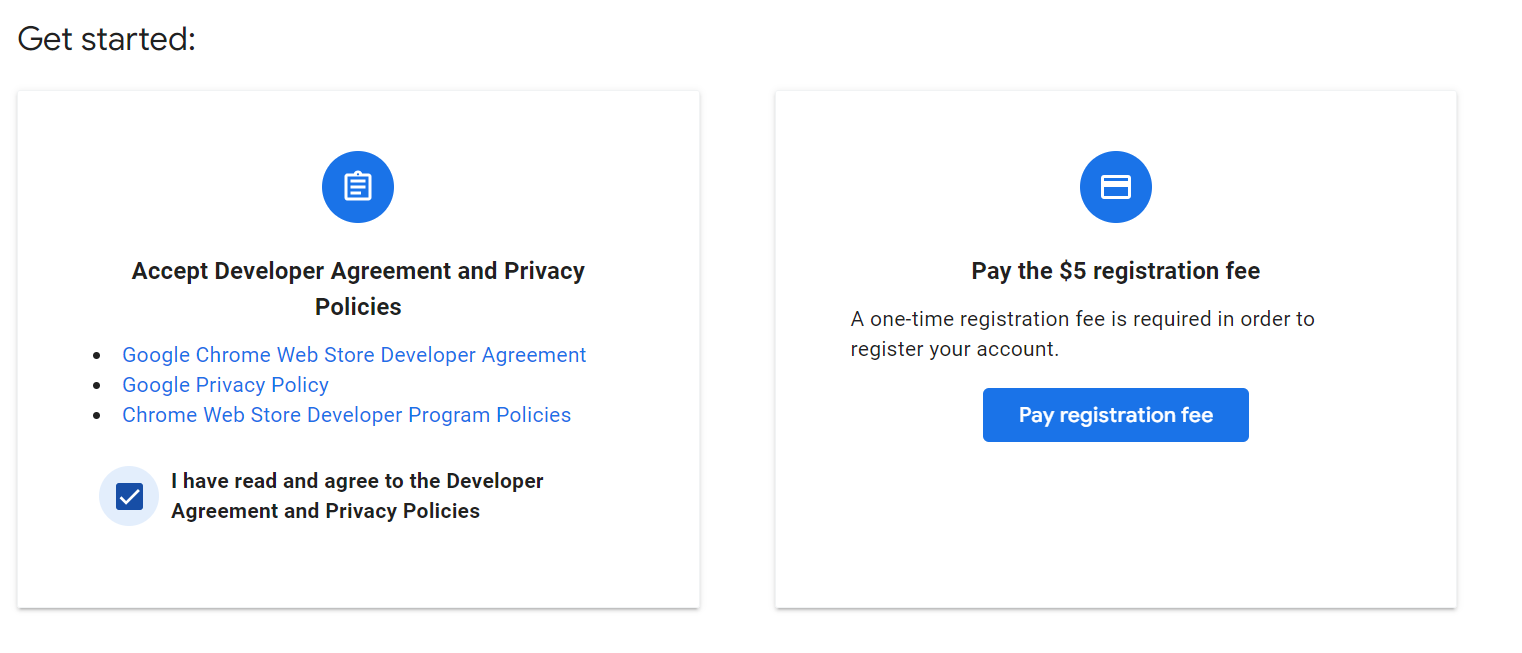Click bullet point beside Developer Agreement link
The image size is (1522, 653).
coord(97,356)
